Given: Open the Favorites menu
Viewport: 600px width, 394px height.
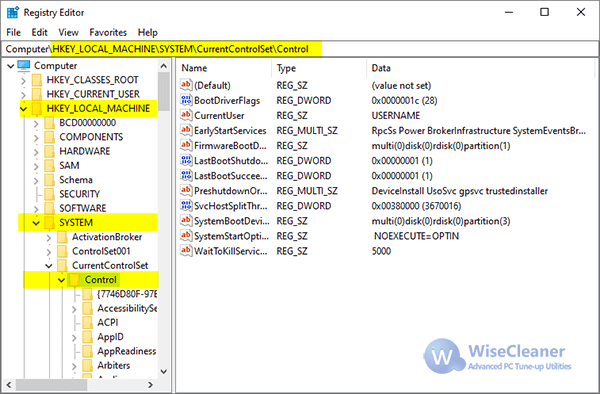Looking at the screenshot, I should [108, 33].
